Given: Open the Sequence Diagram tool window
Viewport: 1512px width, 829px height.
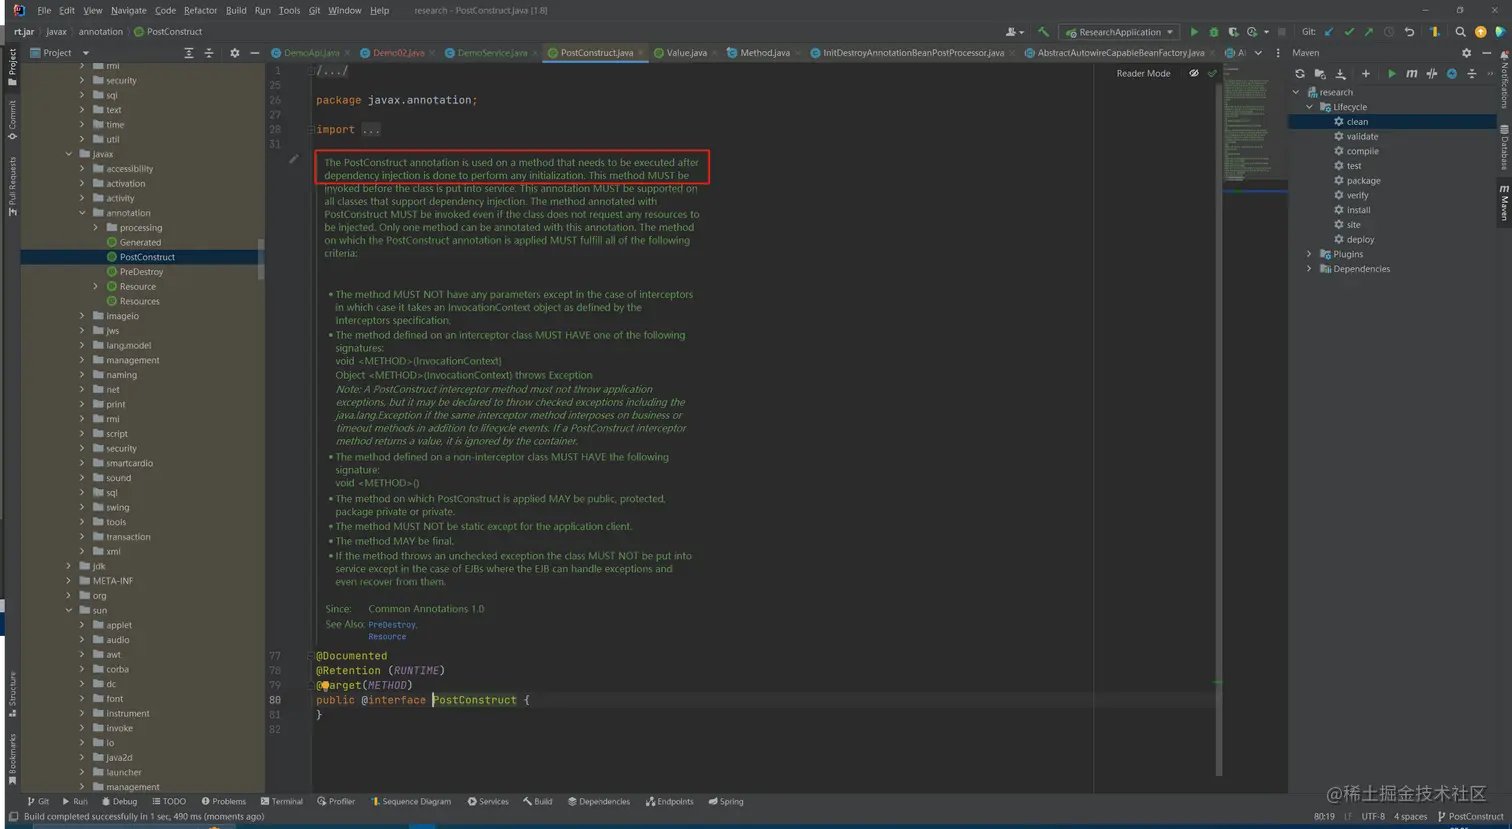Looking at the screenshot, I should pos(410,802).
